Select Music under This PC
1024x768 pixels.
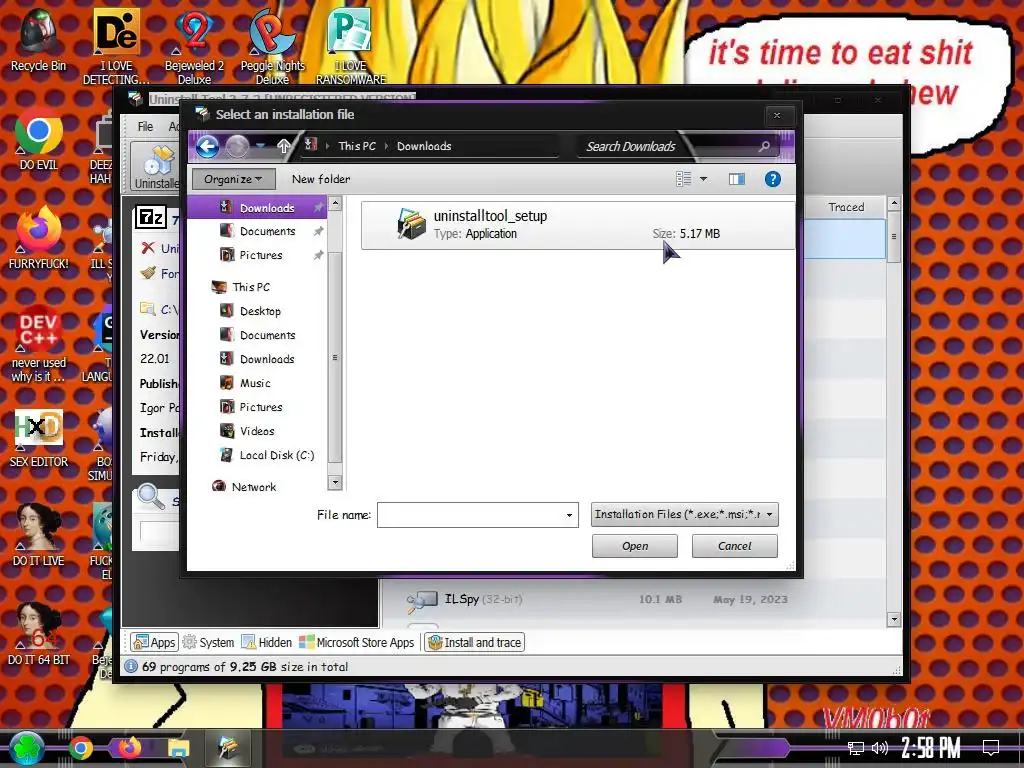[255, 383]
